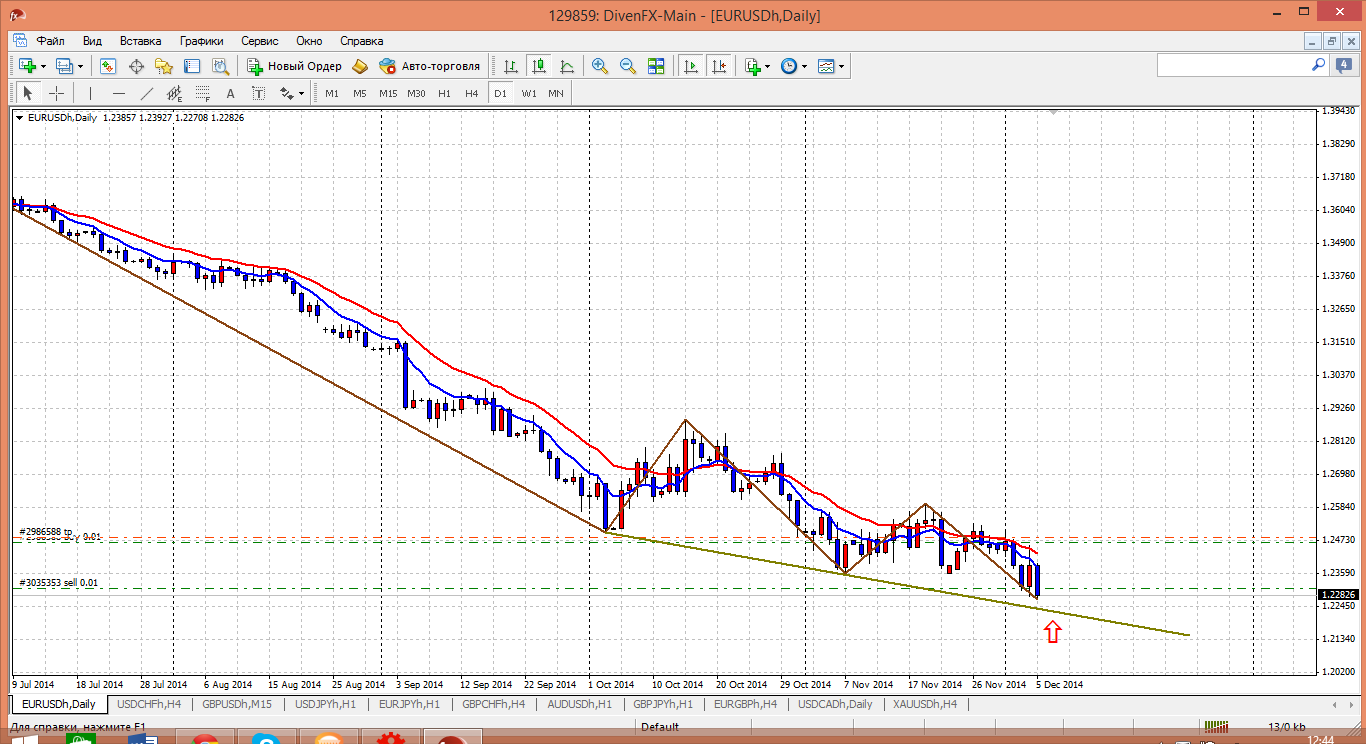
Task: Zoom in on the chart
Action: tap(600, 66)
